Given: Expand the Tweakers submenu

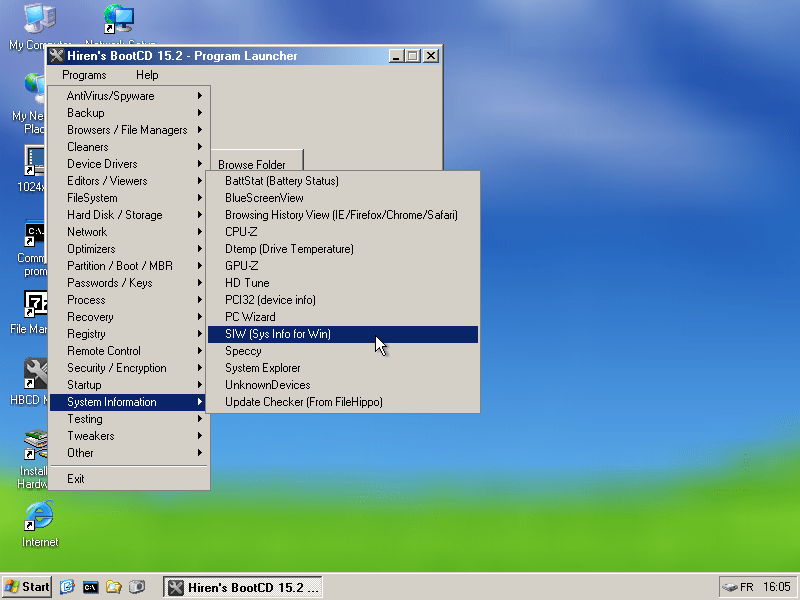Looking at the screenshot, I should point(129,436).
